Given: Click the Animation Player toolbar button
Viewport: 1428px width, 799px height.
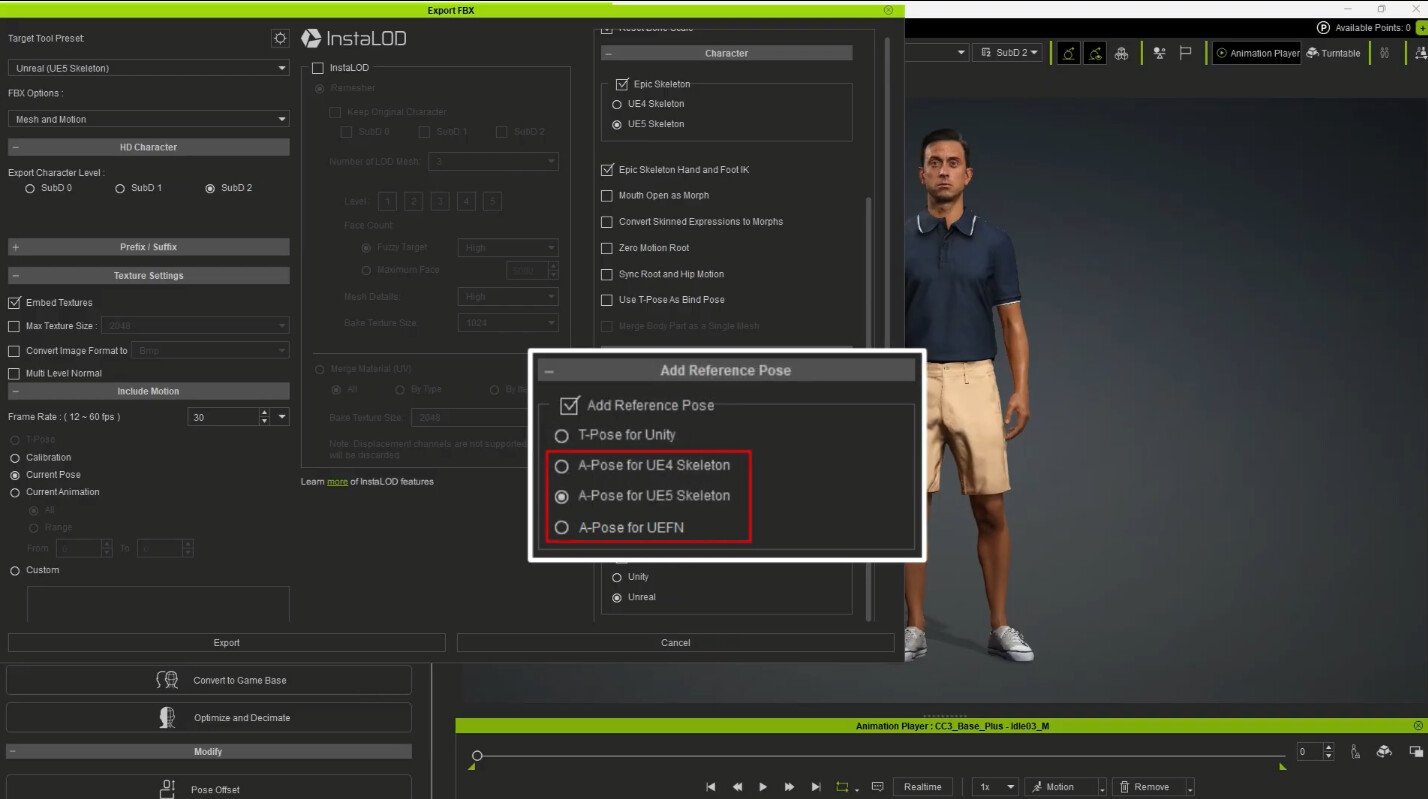Looking at the screenshot, I should point(1257,53).
